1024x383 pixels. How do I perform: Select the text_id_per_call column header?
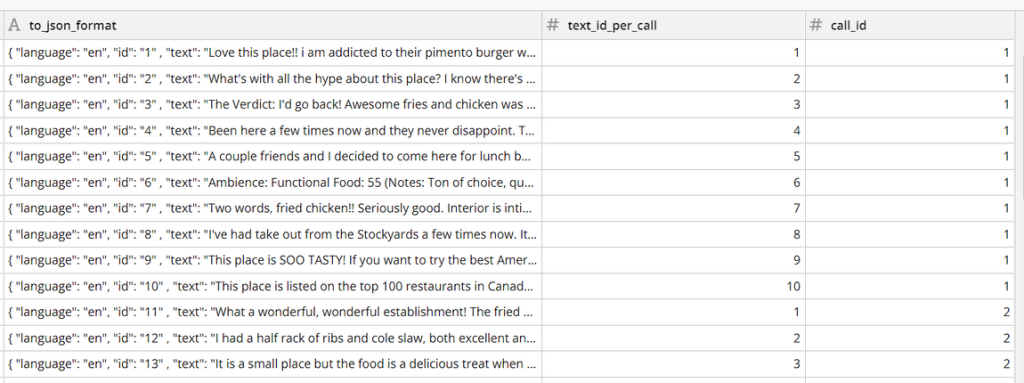coord(673,25)
